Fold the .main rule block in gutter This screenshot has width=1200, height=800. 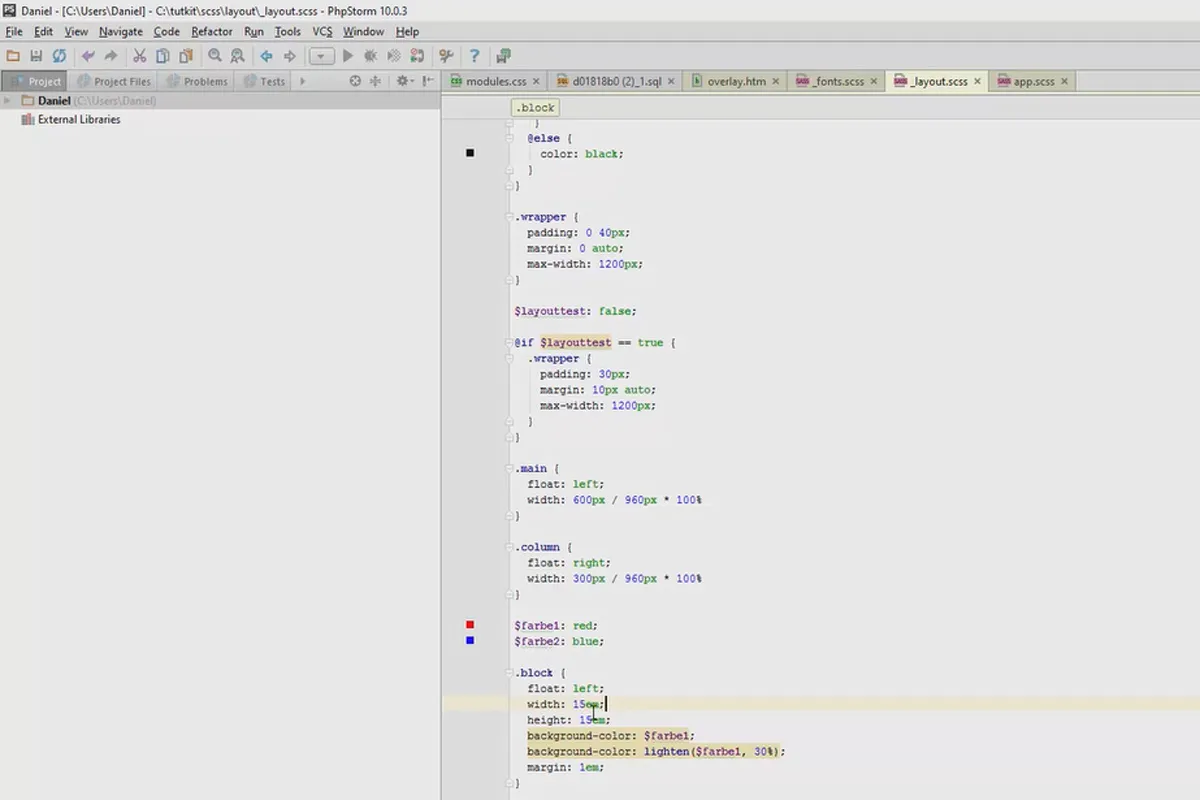point(511,468)
